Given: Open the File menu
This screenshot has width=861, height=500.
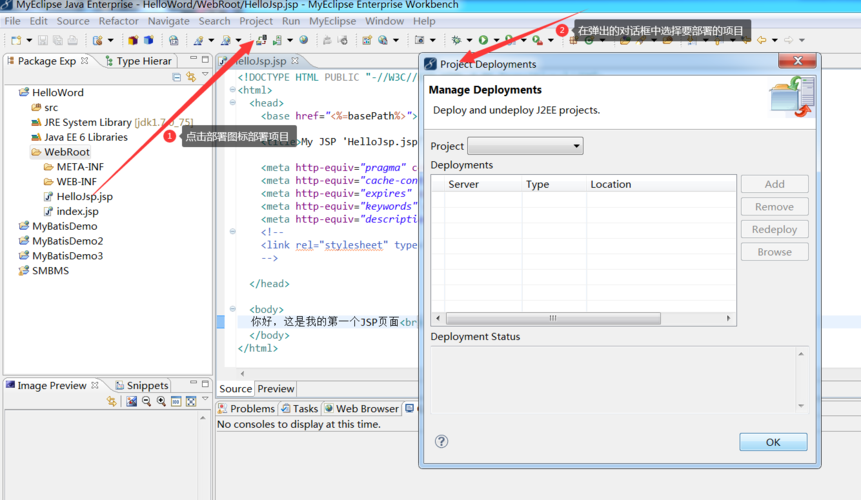Looking at the screenshot, I should (12, 21).
